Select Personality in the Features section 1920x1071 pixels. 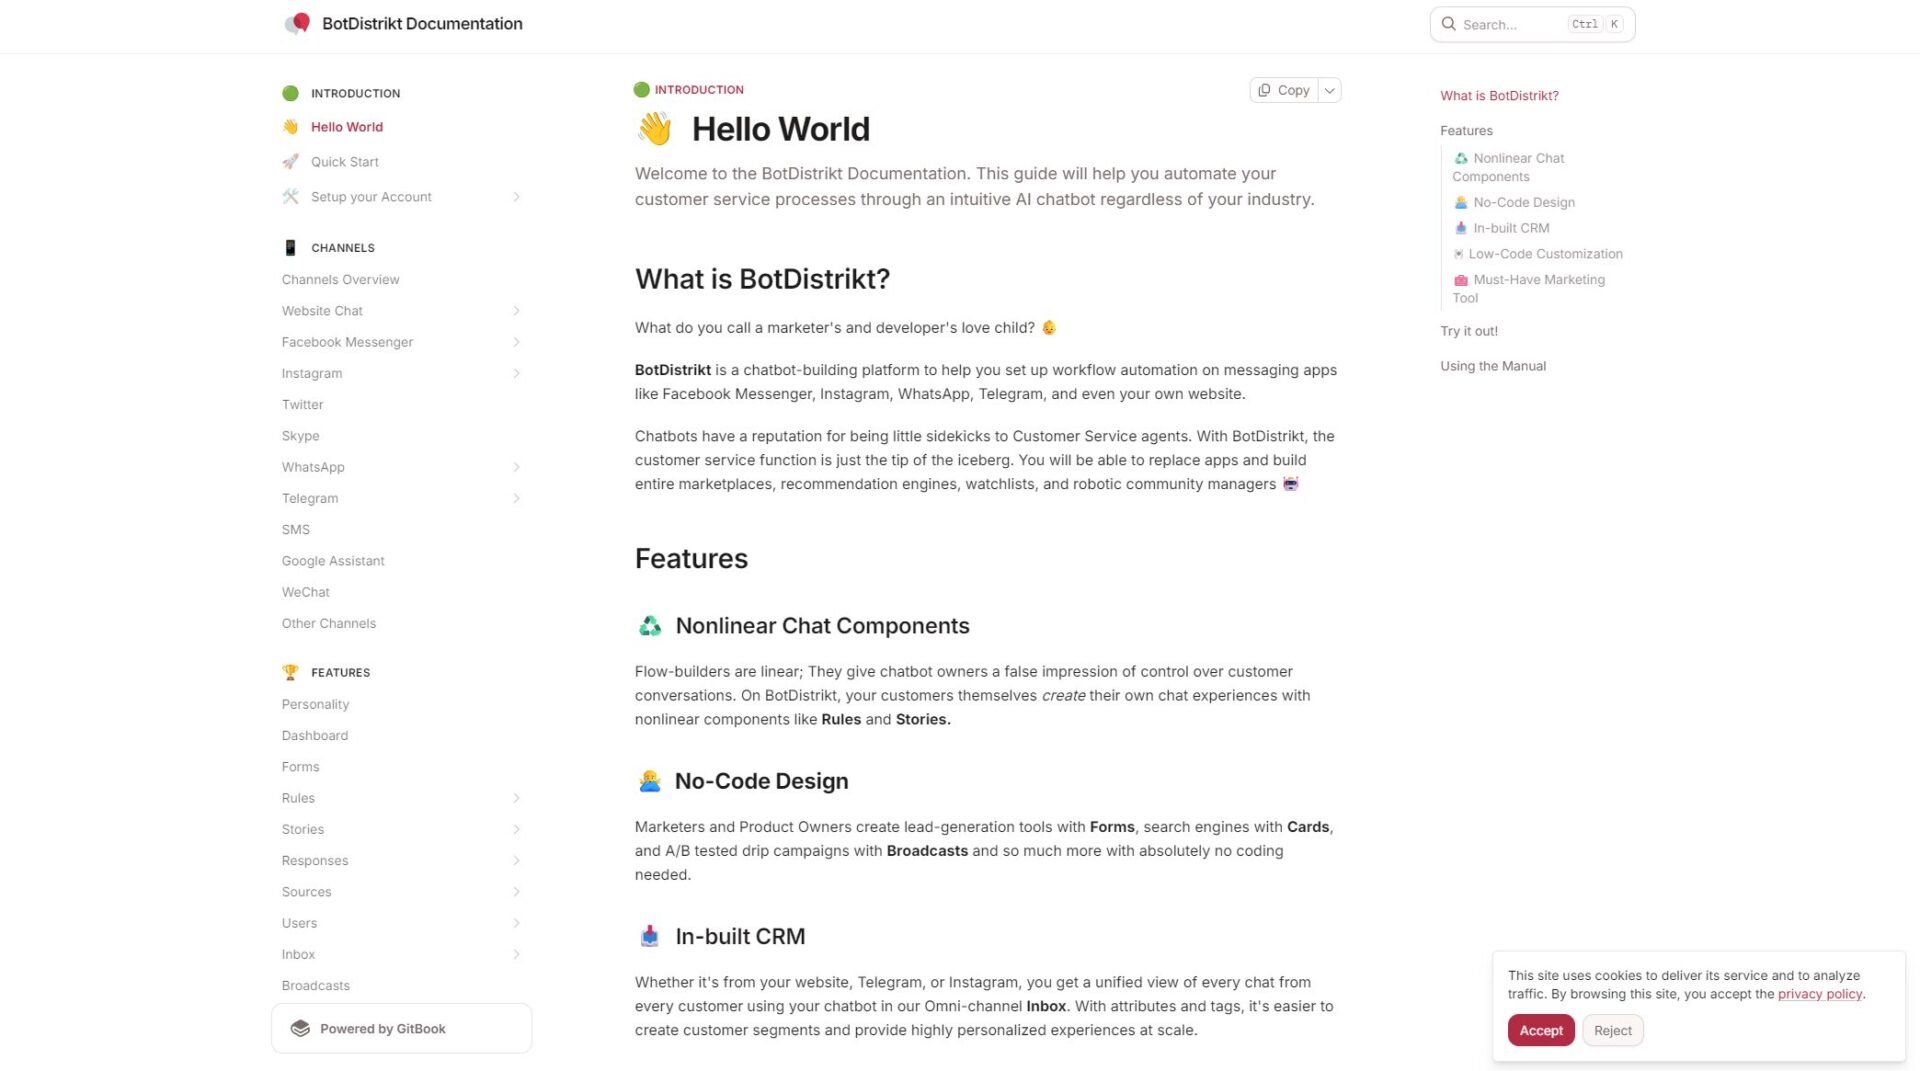tap(315, 704)
